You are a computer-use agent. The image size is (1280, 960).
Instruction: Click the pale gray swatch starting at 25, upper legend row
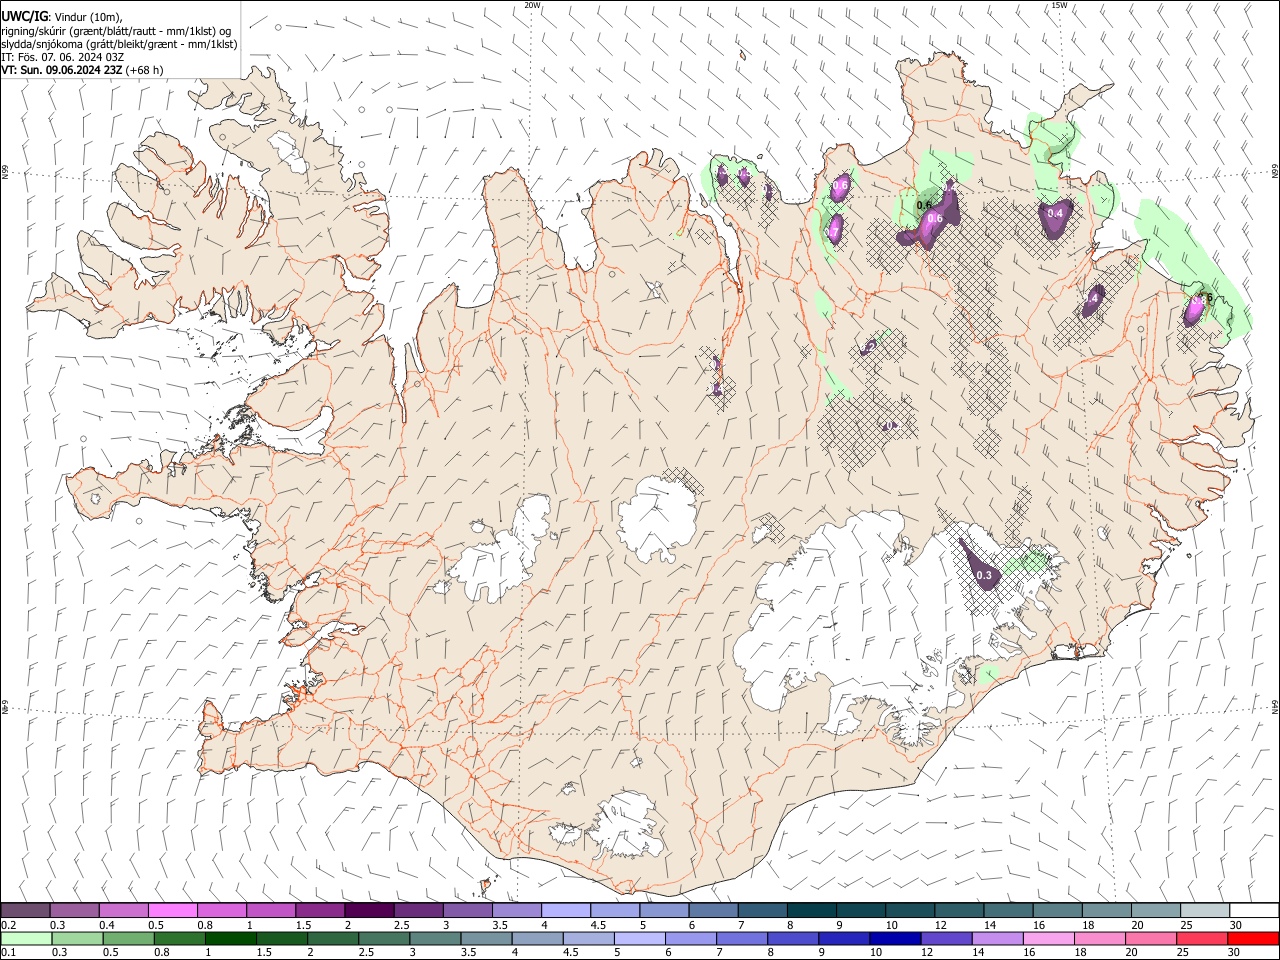[x=1205, y=910]
